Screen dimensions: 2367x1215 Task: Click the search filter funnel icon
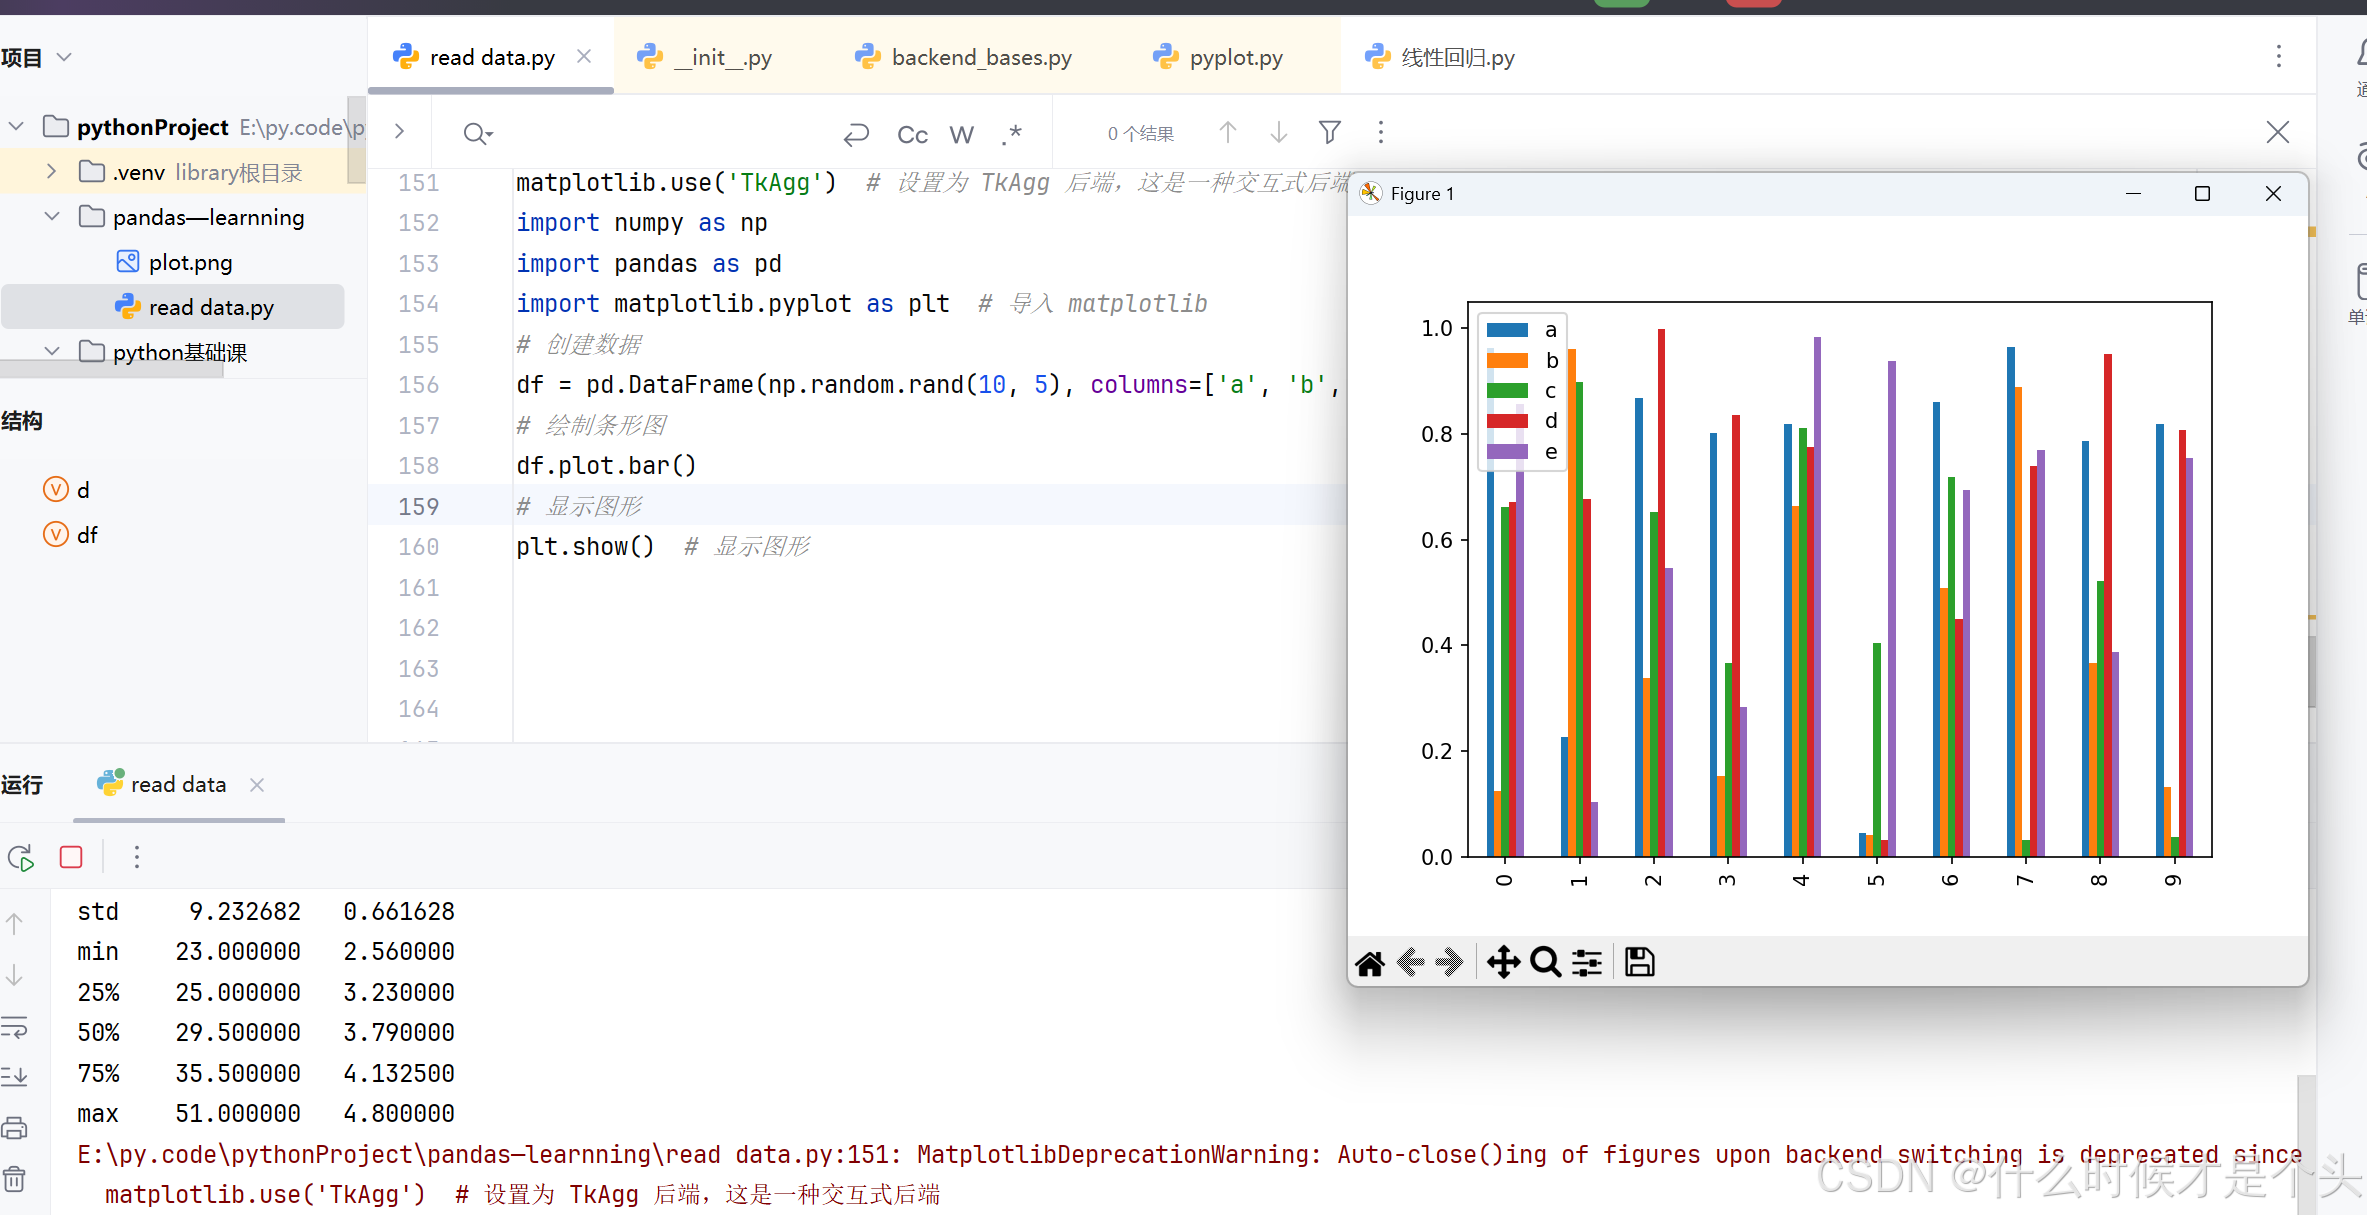(x=1329, y=133)
